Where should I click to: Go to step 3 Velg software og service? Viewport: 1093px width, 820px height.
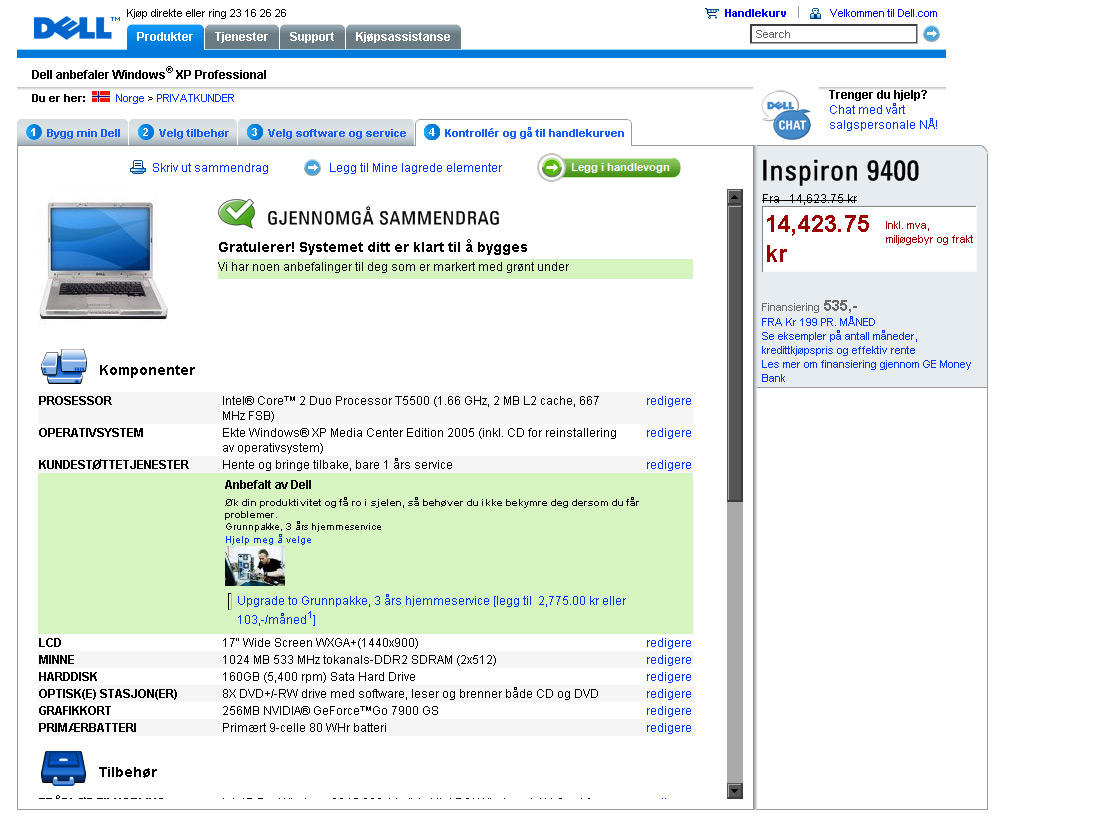point(327,132)
